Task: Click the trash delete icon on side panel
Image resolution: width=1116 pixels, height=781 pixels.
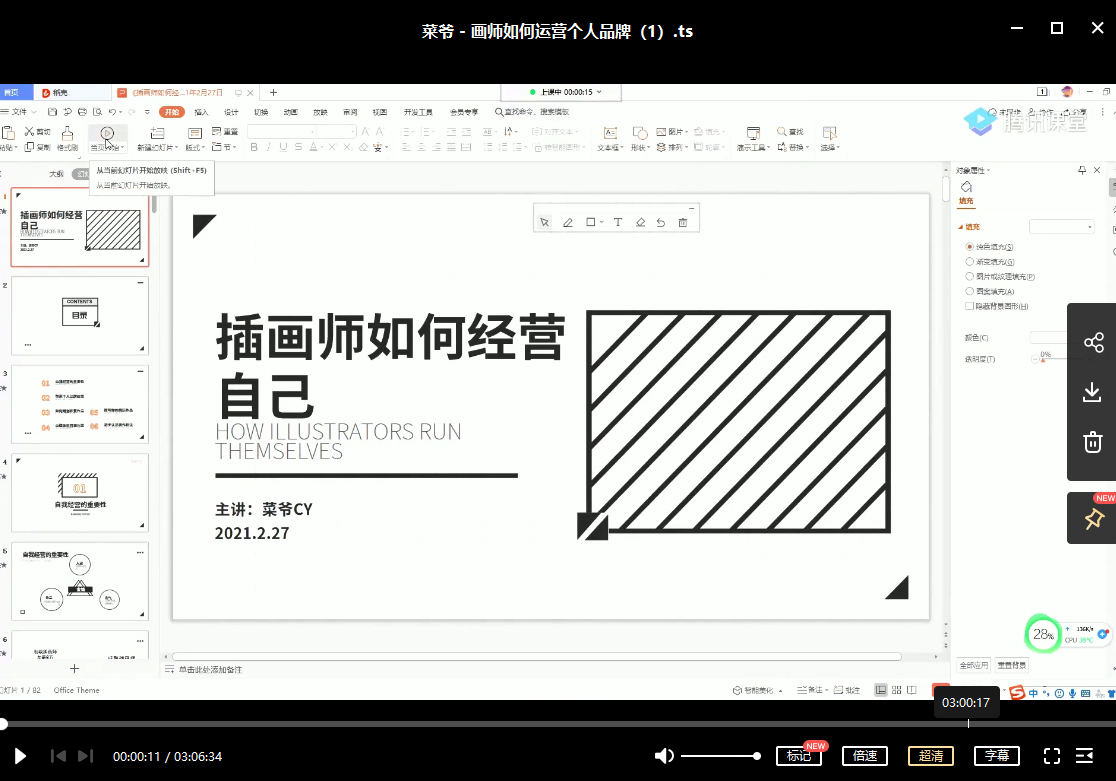Action: pyautogui.click(x=1093, y=442)
